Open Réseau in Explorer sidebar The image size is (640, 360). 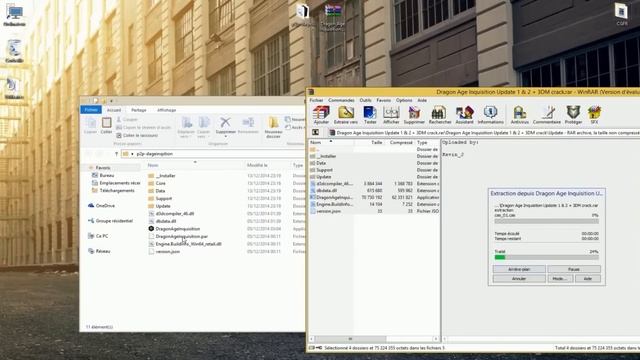click(99, 251)
